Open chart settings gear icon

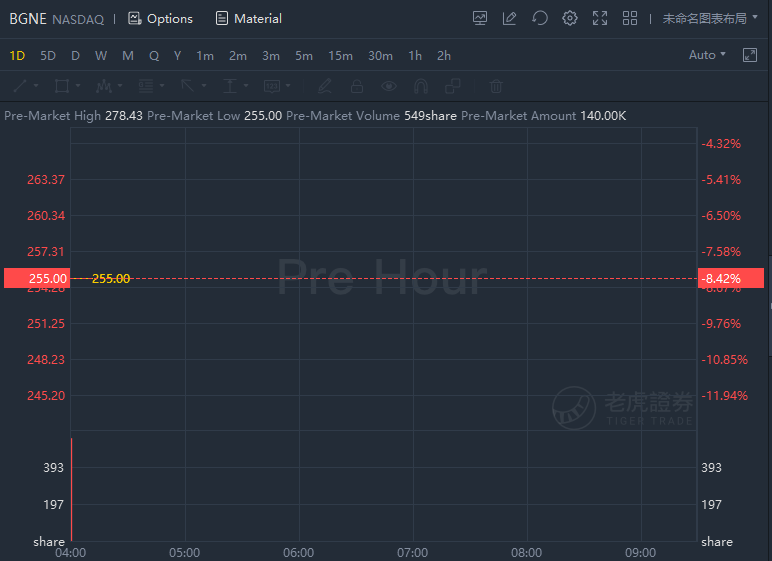[570, 18]
